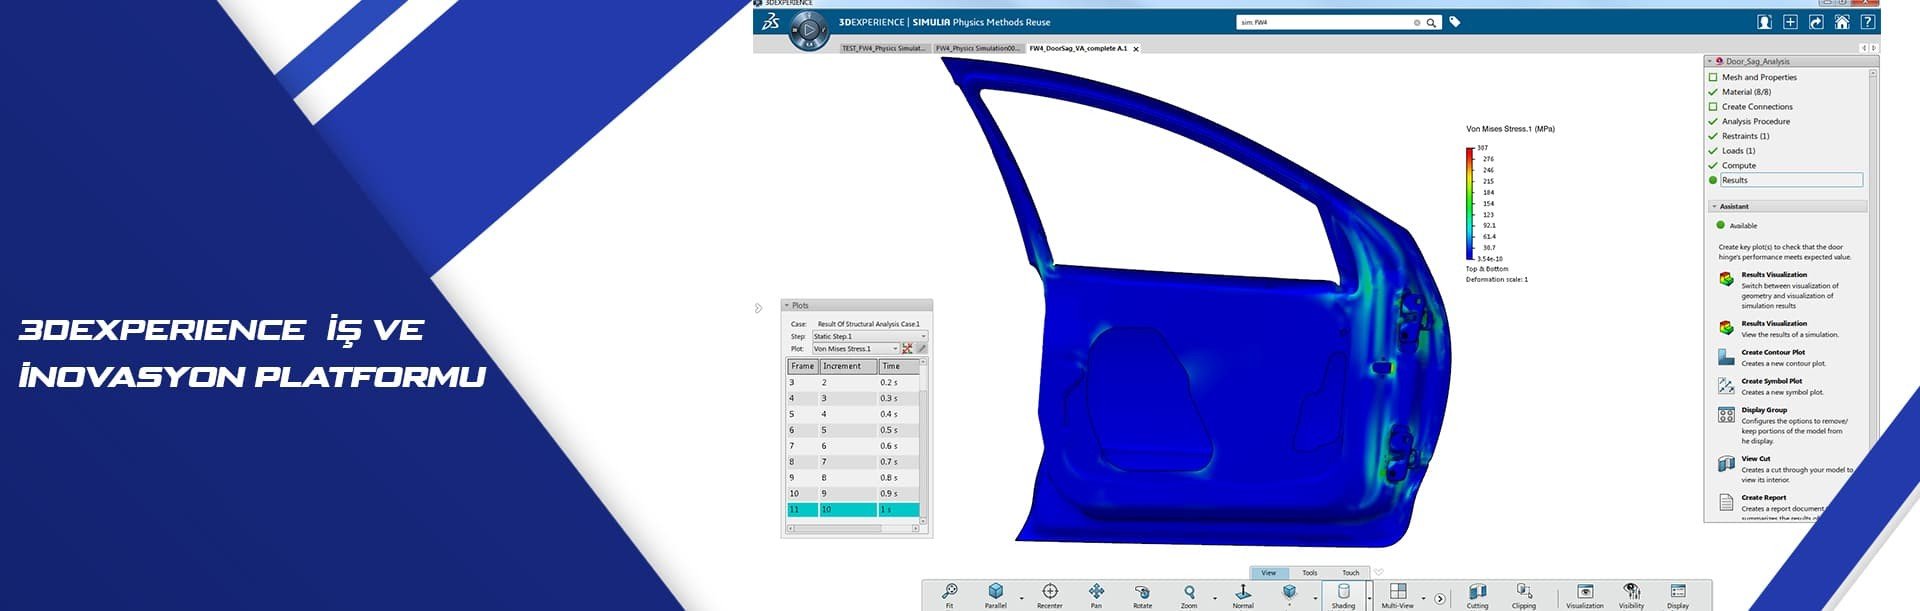Screen dimensions: 1920x611
Task: Click the Create Connections checkbox
Action: (x=1713, y=107)
